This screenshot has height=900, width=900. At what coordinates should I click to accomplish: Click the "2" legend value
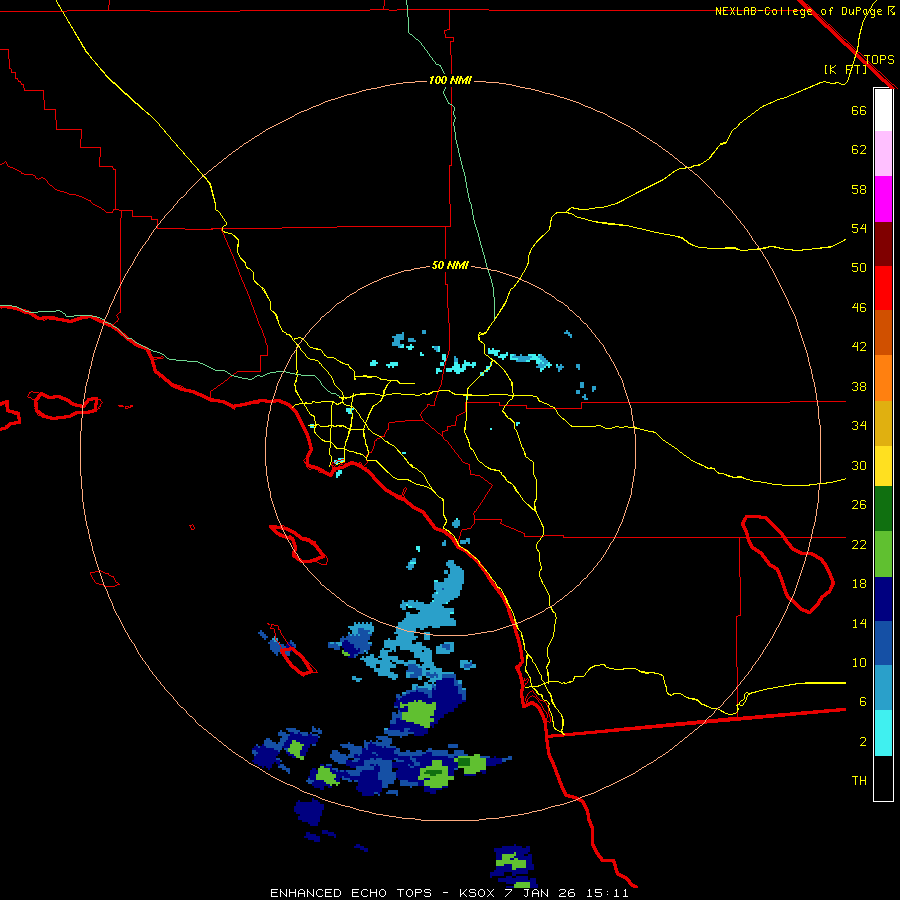862,742
